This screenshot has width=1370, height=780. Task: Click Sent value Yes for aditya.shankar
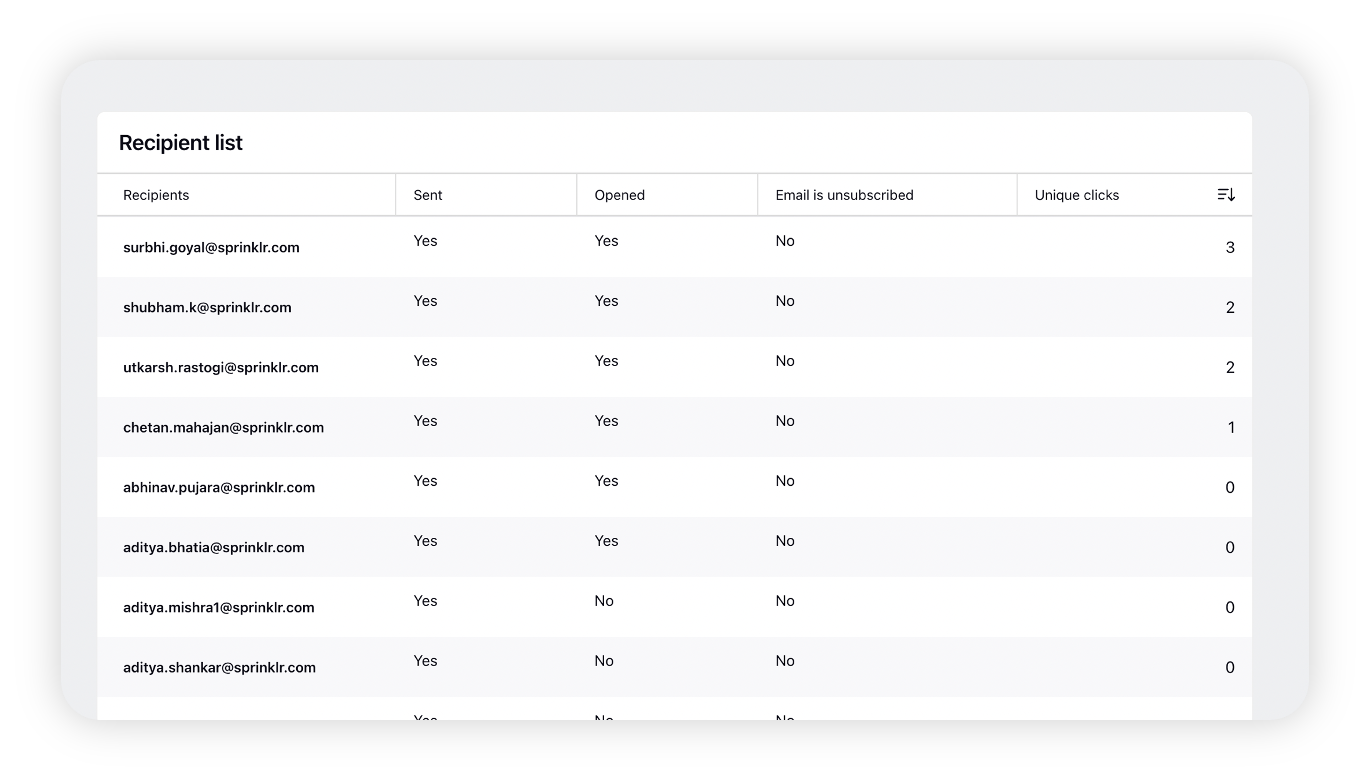click(425, 661)
